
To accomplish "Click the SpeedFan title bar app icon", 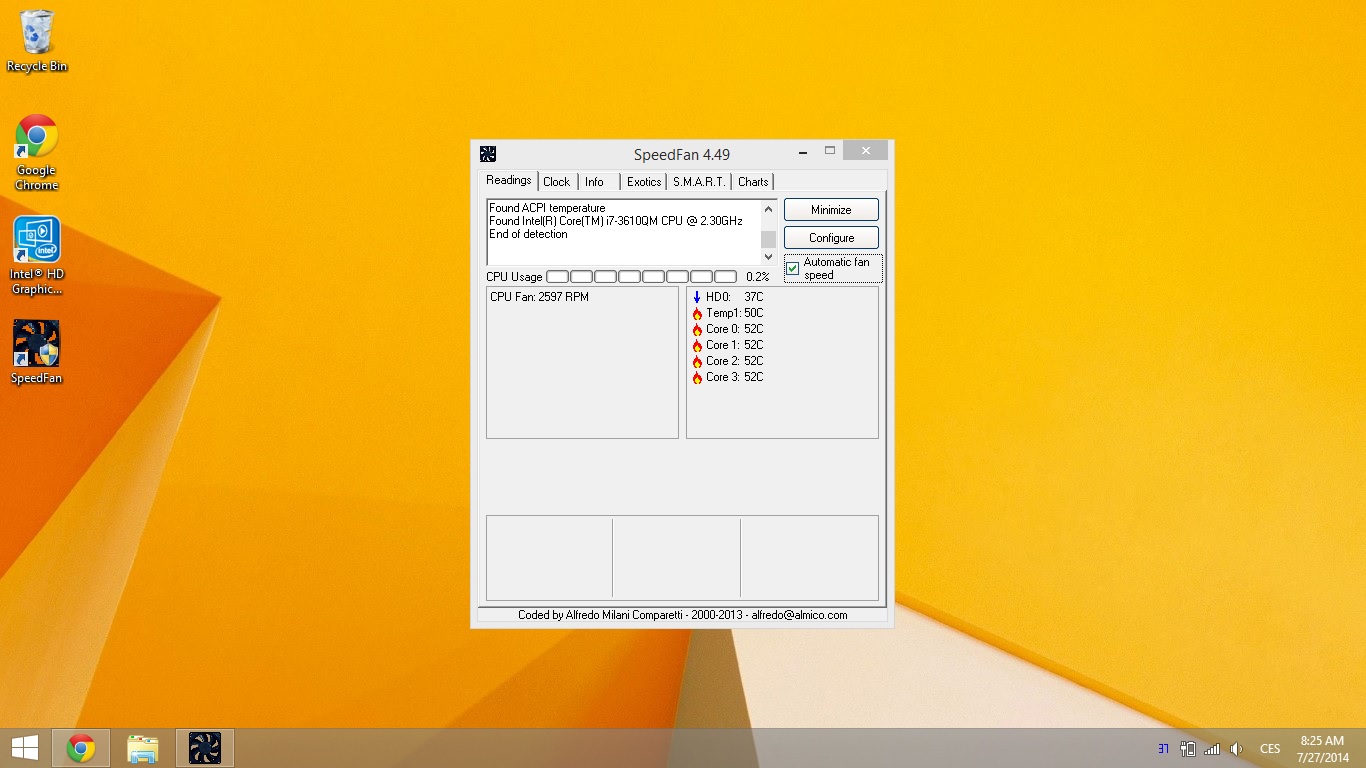I will point(488,154).
